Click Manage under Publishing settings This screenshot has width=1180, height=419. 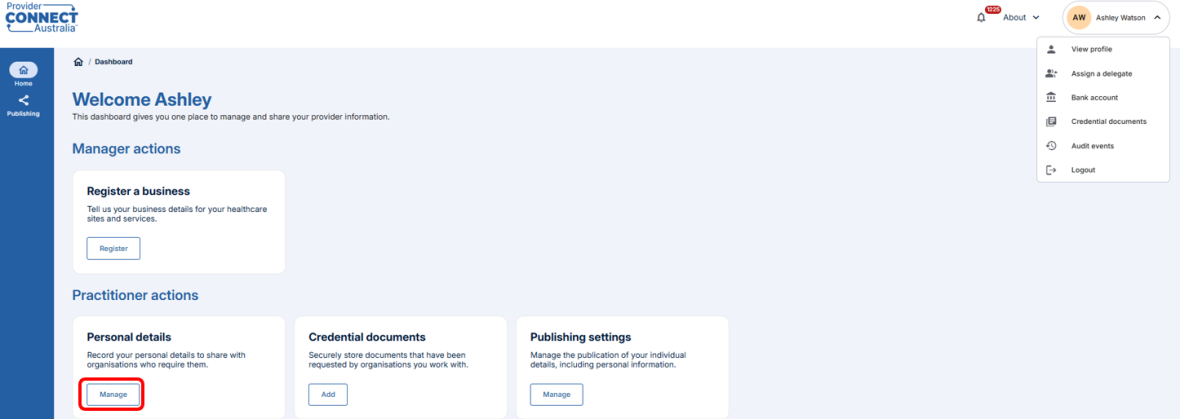[x=557, y=394]
